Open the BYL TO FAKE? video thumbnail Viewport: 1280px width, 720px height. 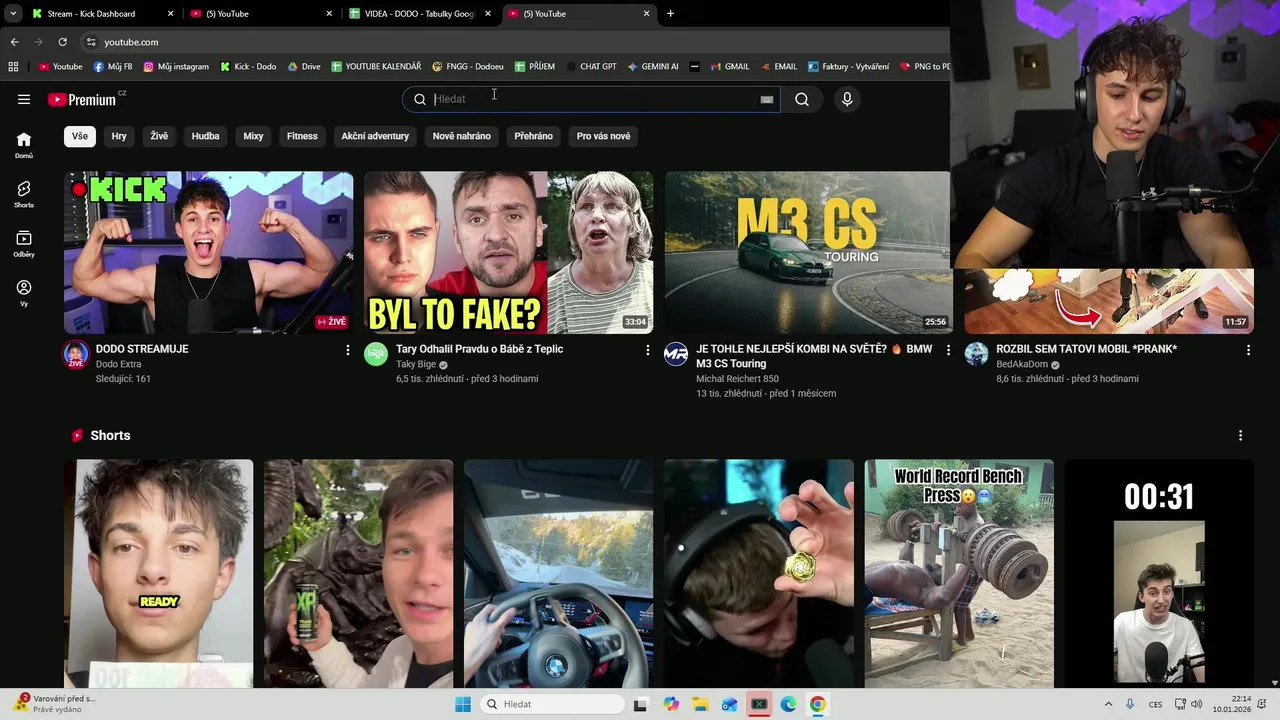[508, 253]
